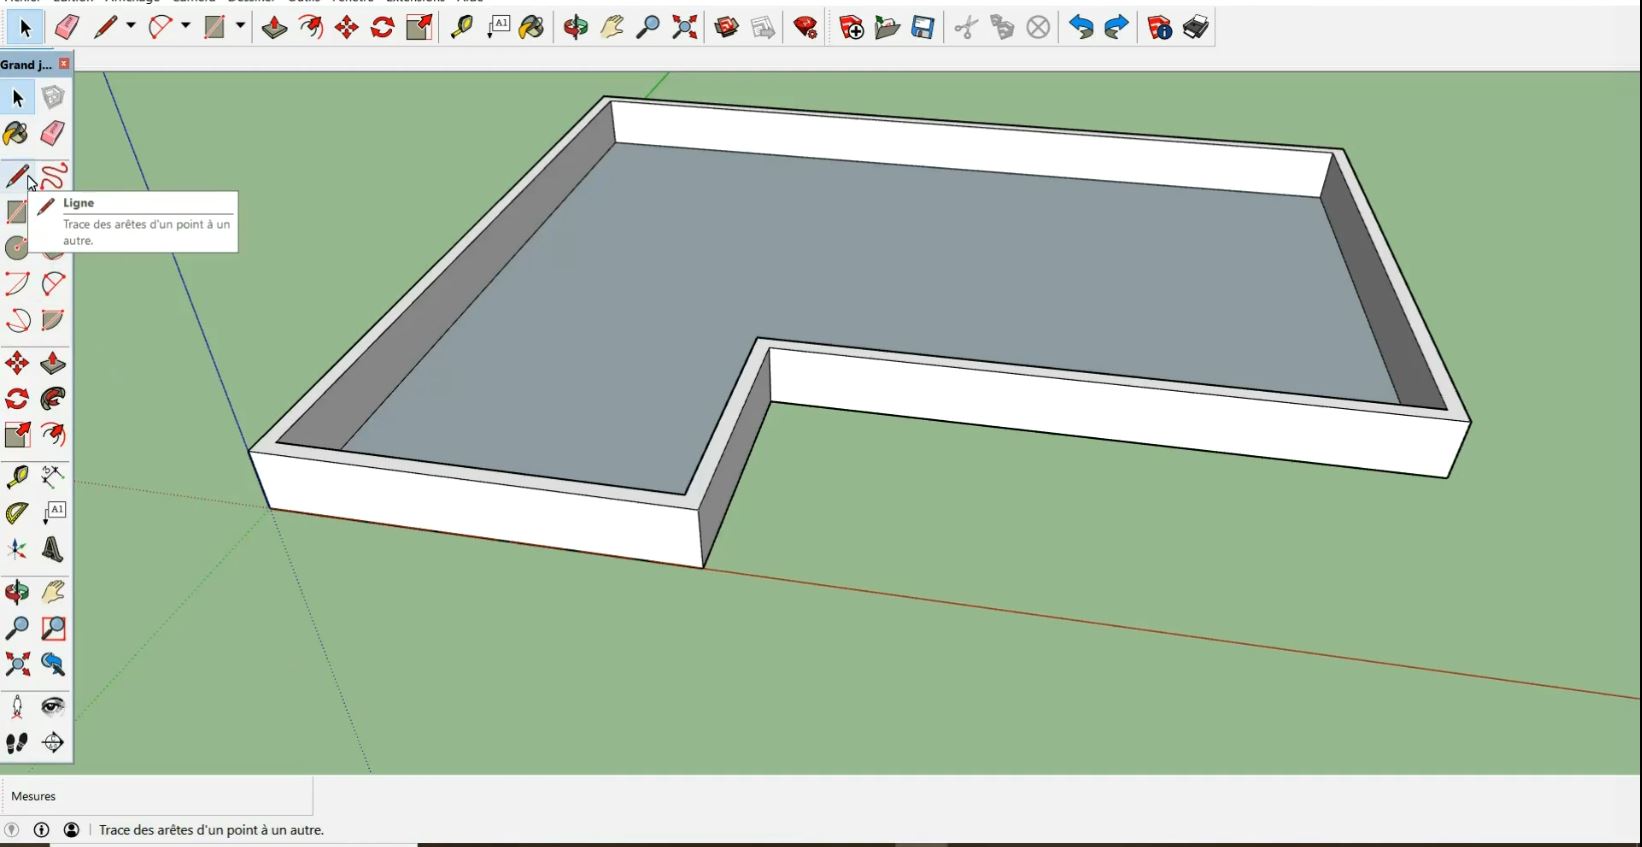Screen dimensions: 1642x847
Task: Select the Freehand tool
Action: coord(54,176)
